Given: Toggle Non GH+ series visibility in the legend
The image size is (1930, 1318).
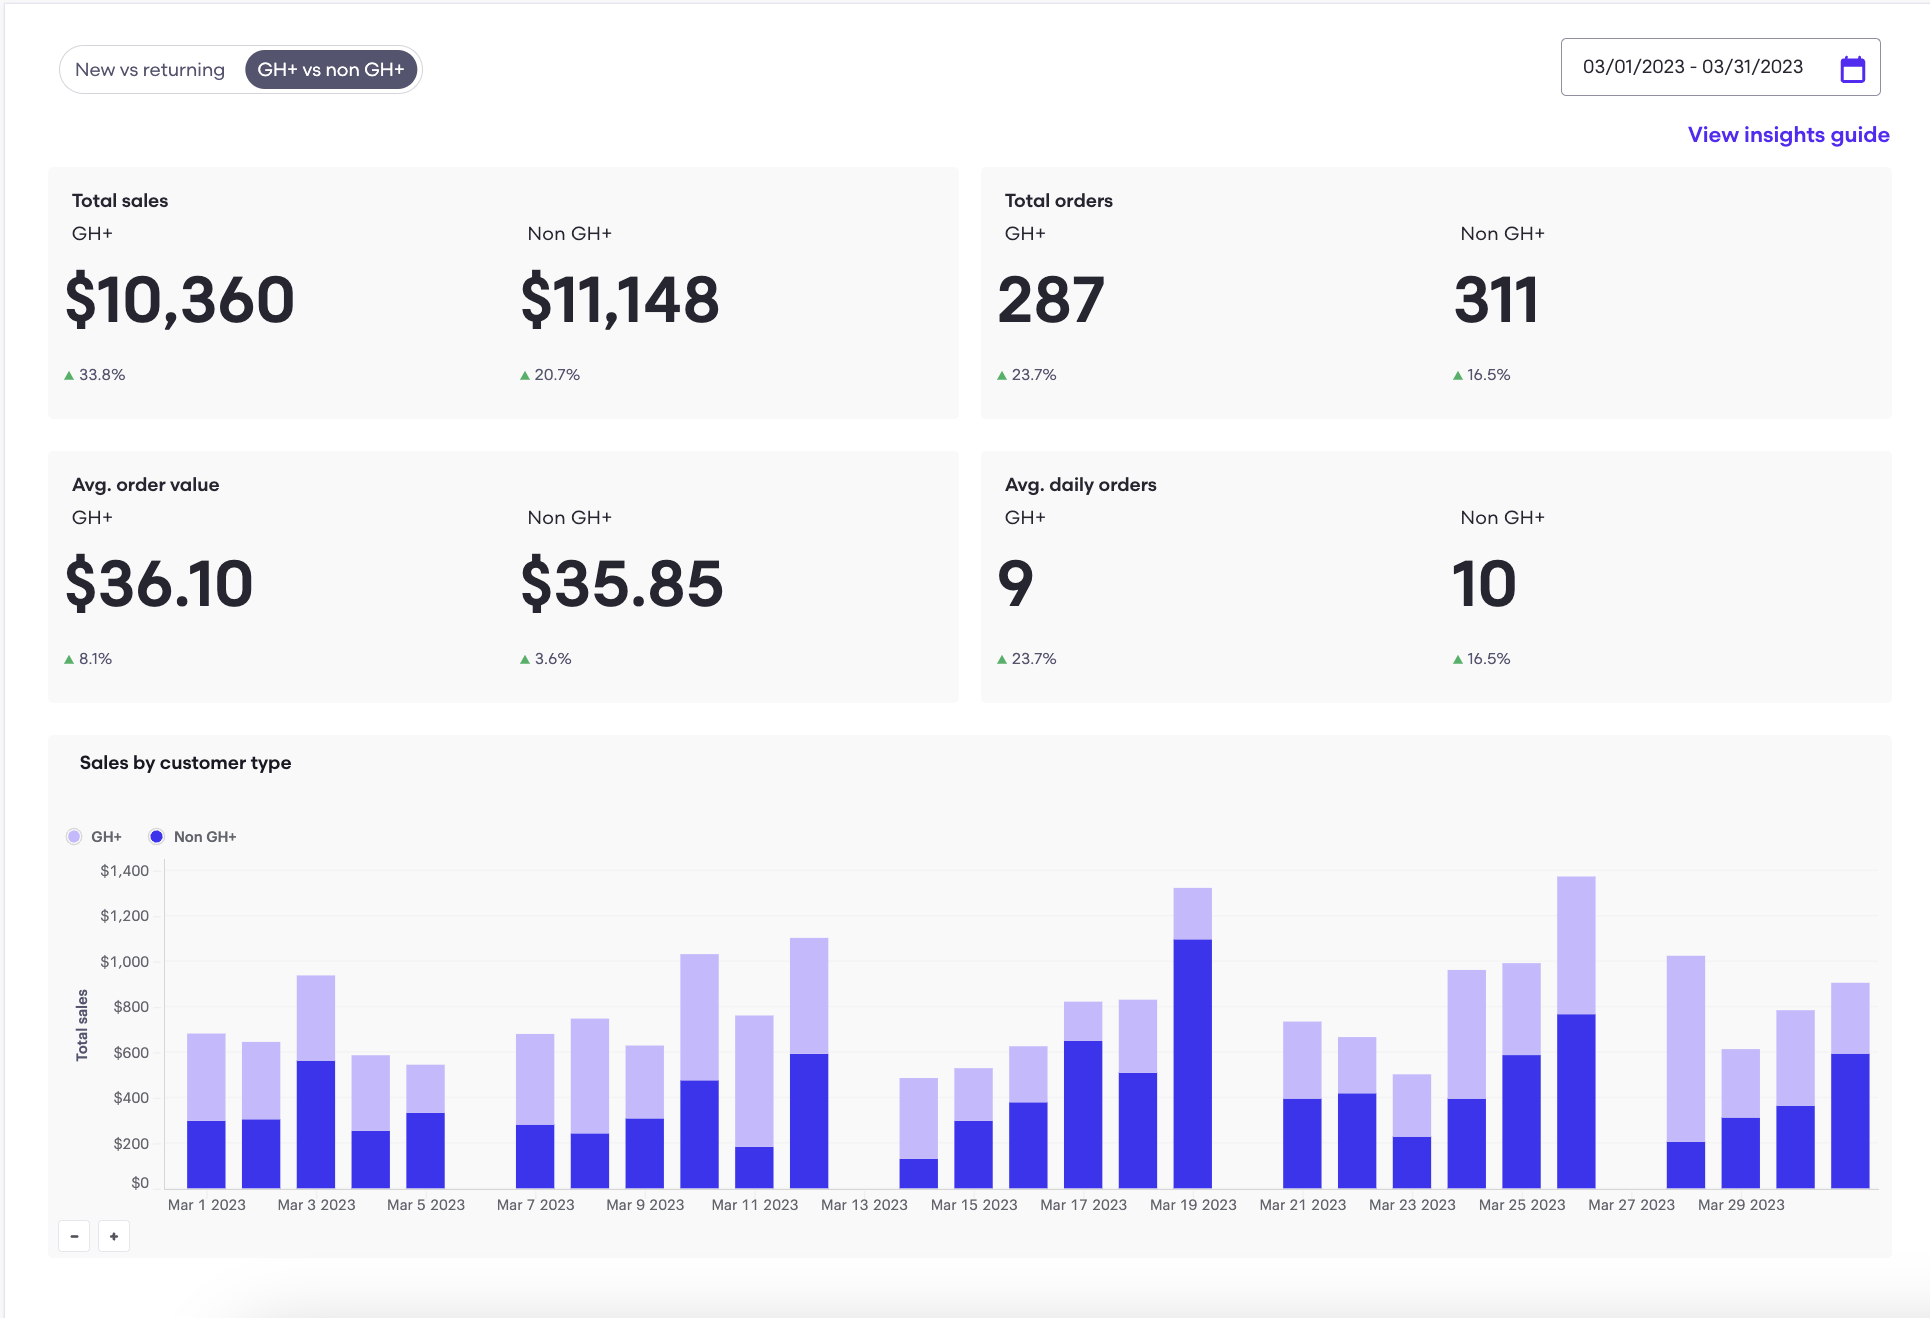Looking at the screenshot, I should tap(192, 836).
